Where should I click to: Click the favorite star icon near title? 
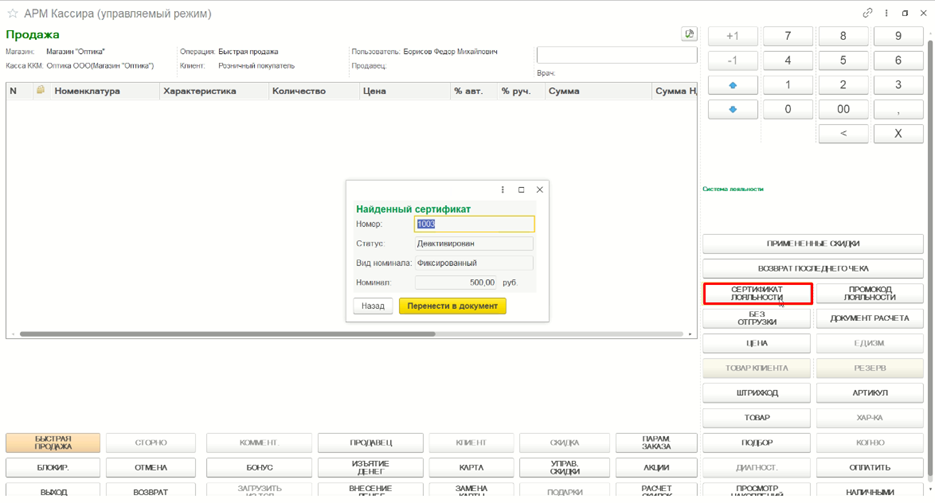12,13
